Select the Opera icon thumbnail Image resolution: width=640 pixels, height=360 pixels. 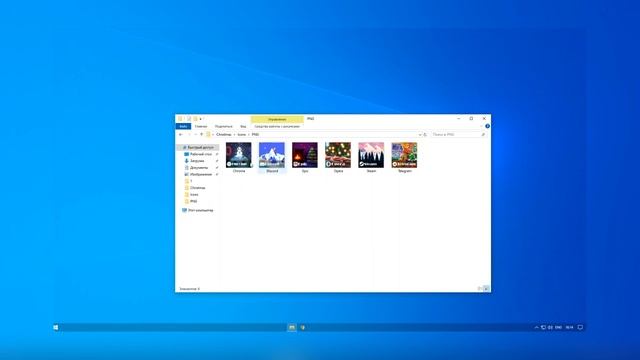coord(338,155)
